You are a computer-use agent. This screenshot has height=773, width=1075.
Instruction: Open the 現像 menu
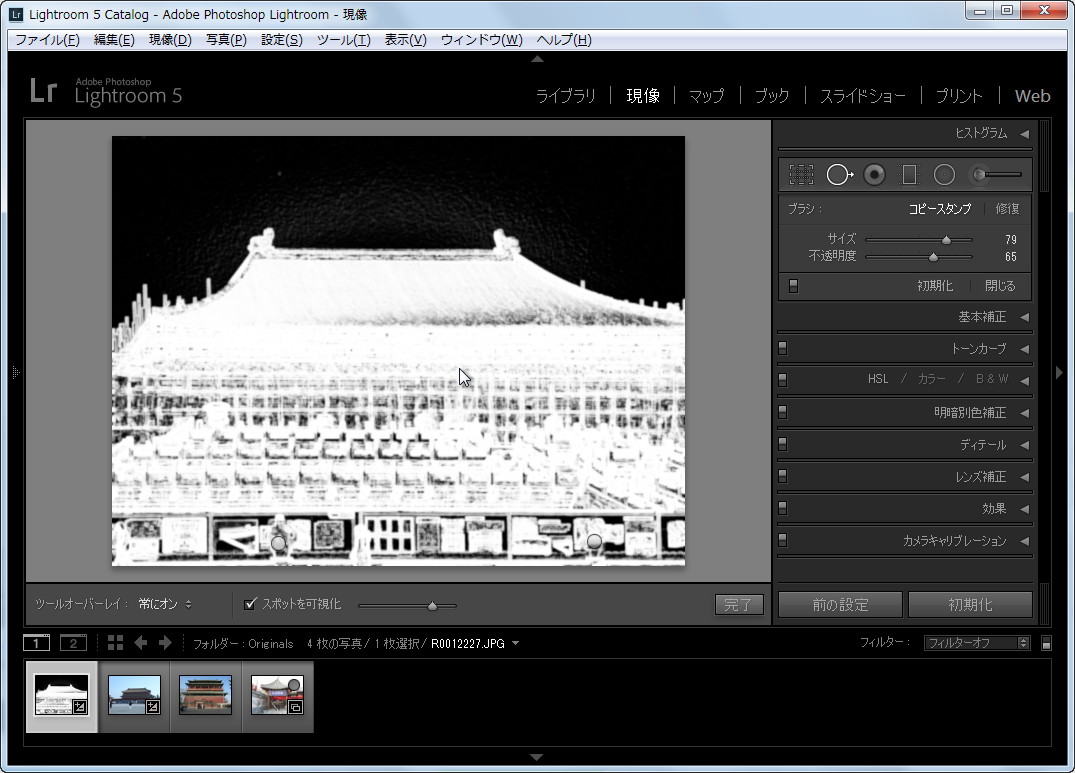coord(170,40)
